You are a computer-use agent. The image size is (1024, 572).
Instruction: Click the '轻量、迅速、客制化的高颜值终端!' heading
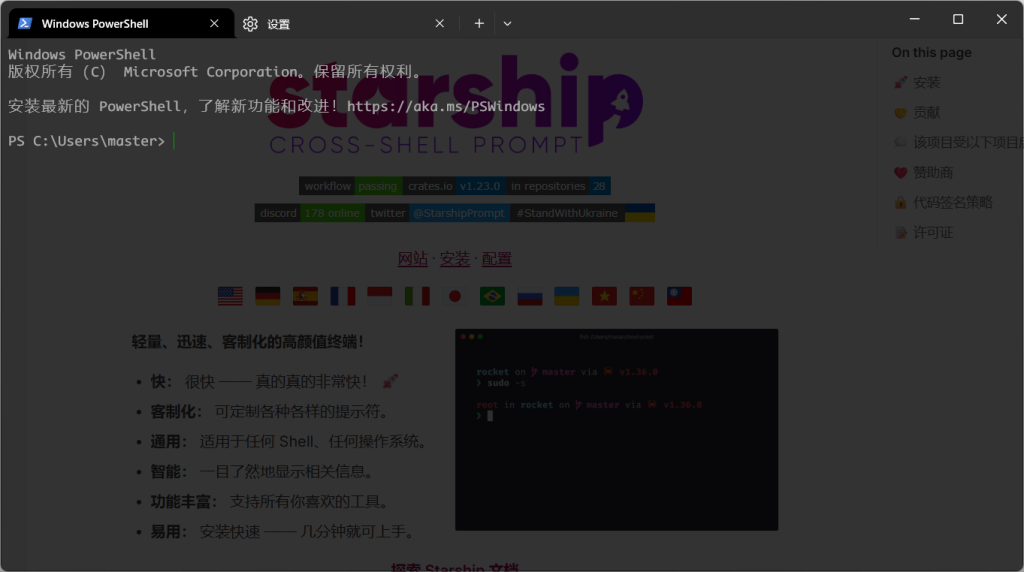point(248,342)
